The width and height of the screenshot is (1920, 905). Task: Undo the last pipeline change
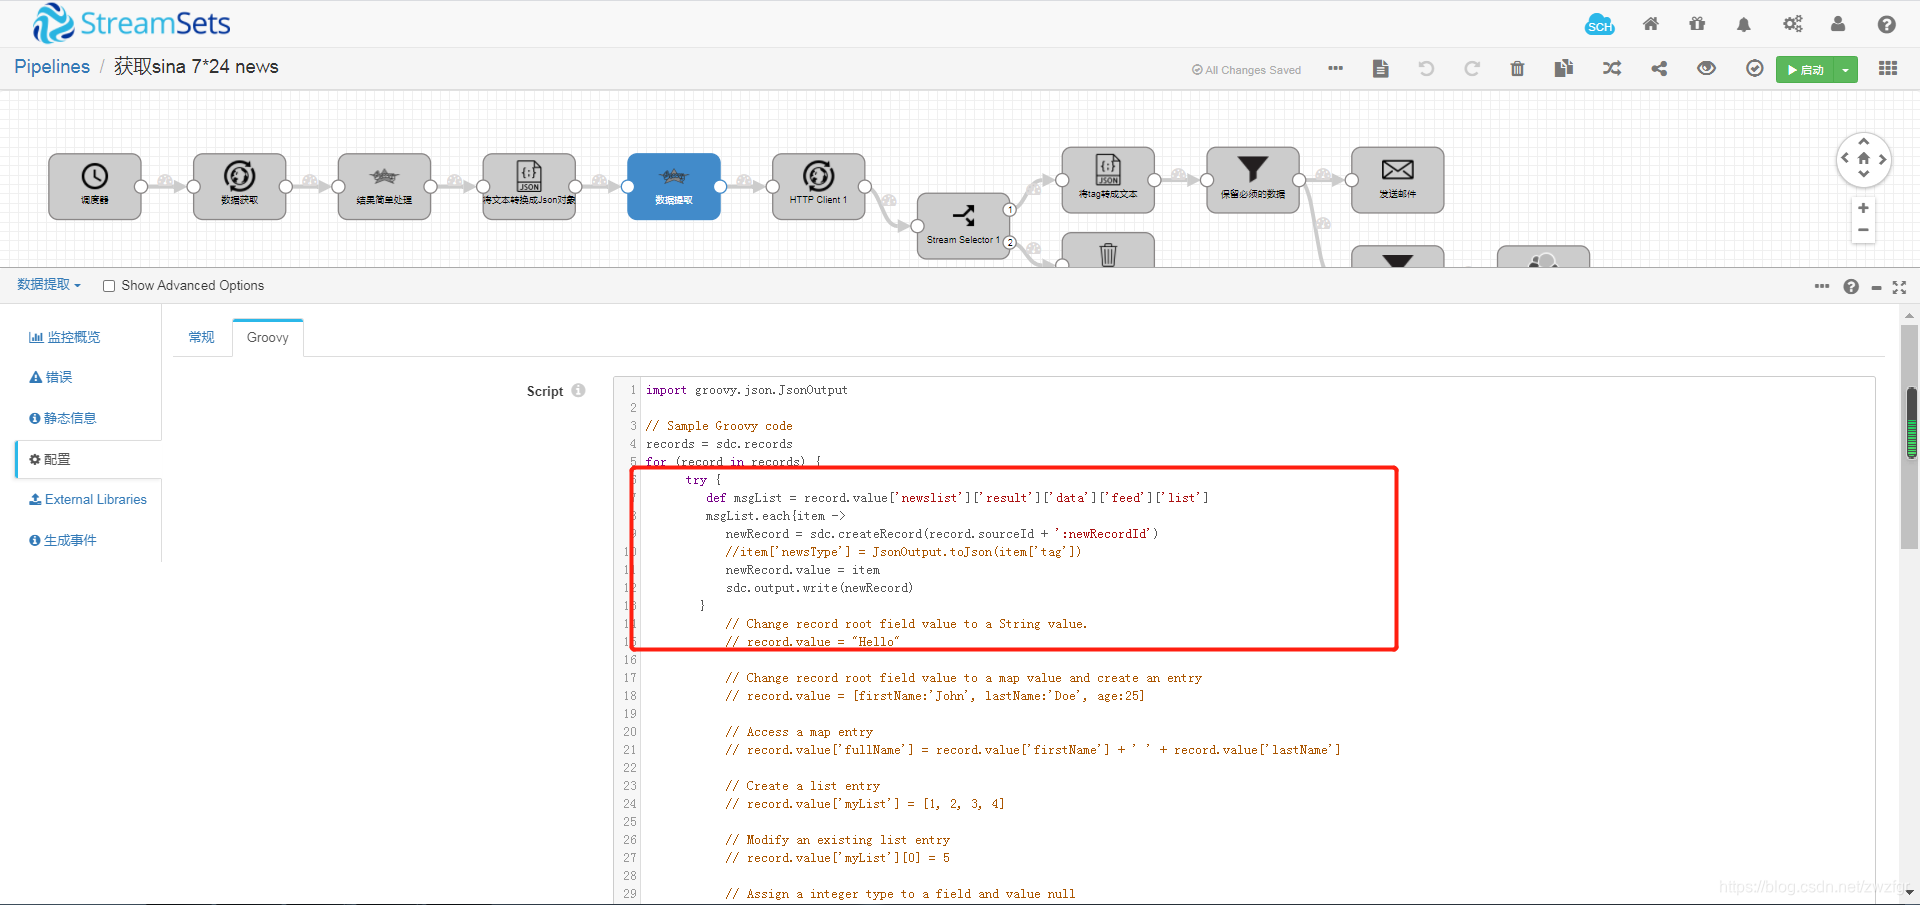click(x=1426, y=68)
